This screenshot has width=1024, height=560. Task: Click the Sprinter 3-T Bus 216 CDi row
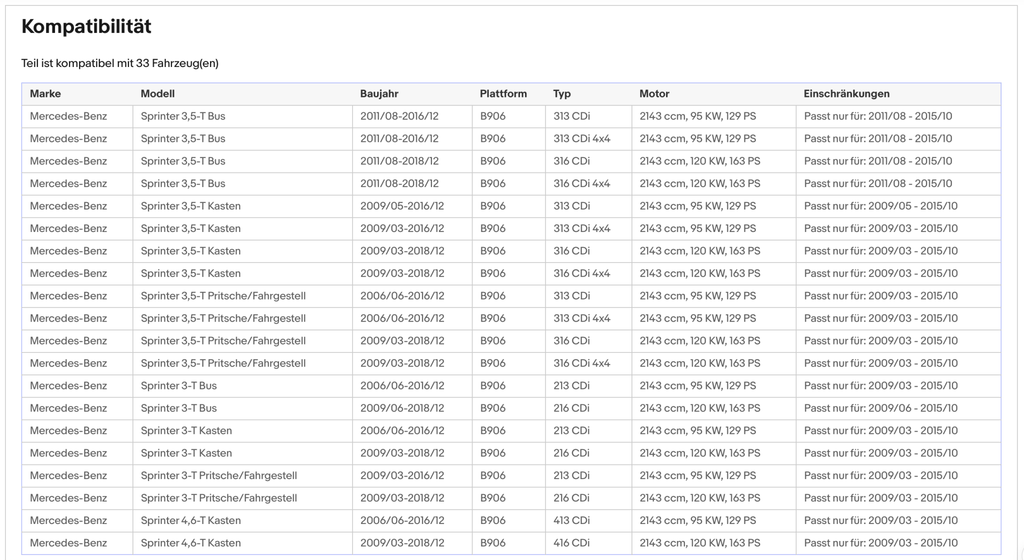pos(511,409)
